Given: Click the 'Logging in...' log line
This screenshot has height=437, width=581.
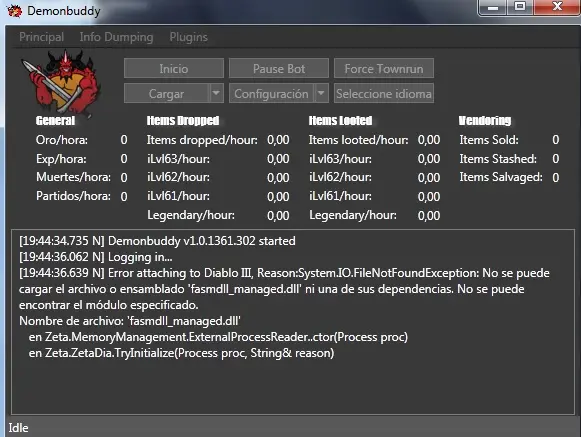Looking at the screenshot, I should point(96,257).
